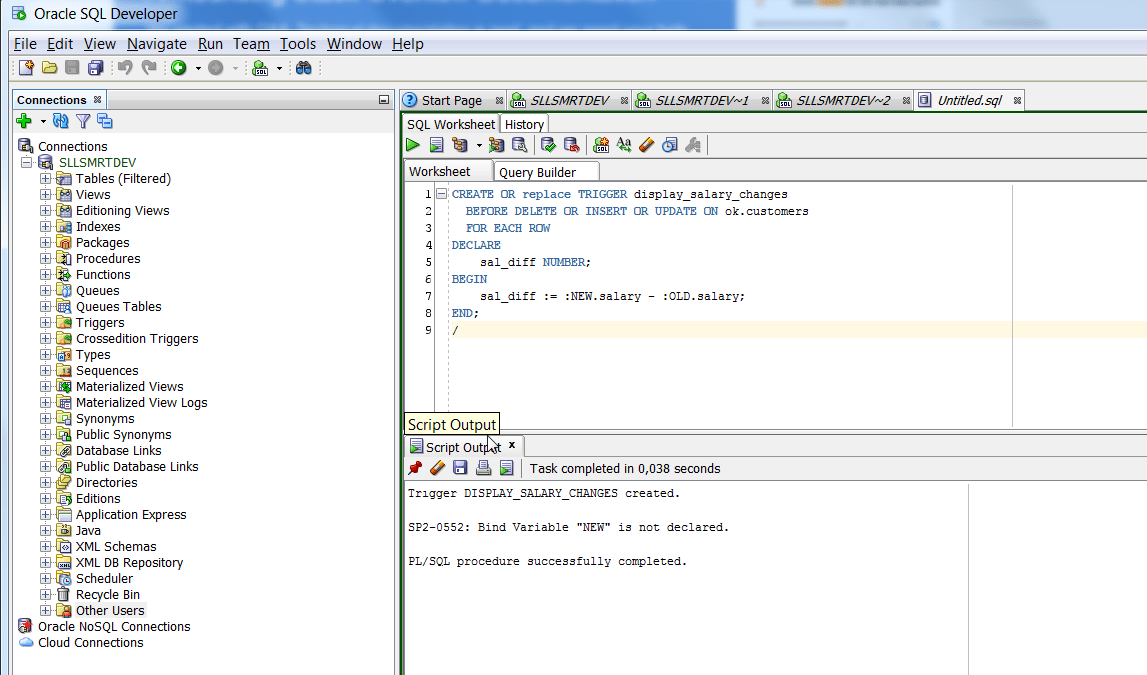The image size is (1147, 675).
Task: Click editor line 7 with sal_diff assignment
Action: coord(612,296)
